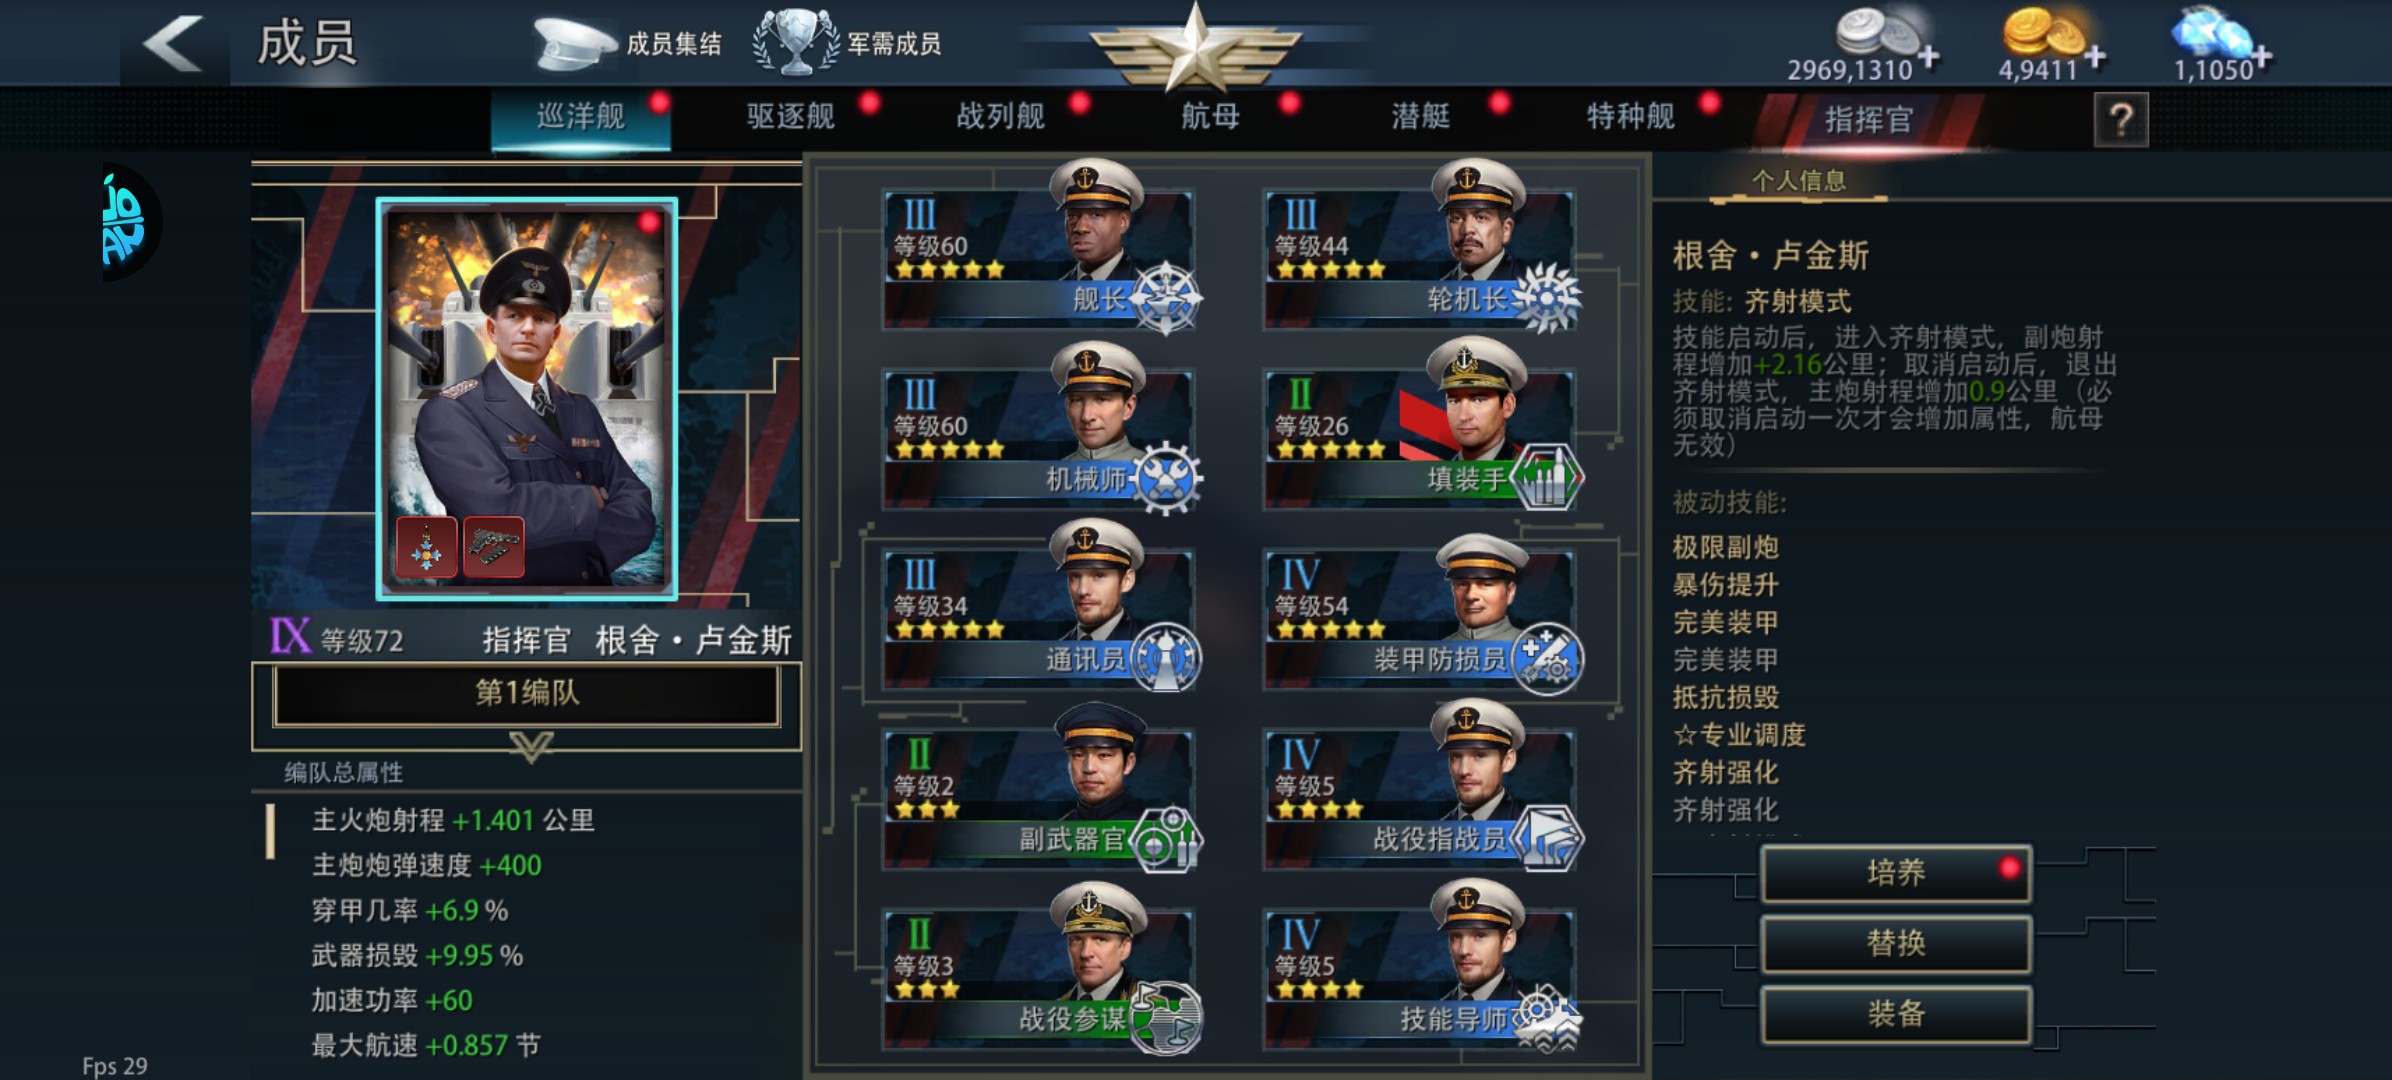The width and height of the screenshot is (2392, 1080).
Task: Switch to the 航母 tab
Action: click(x=1211, y=117)
